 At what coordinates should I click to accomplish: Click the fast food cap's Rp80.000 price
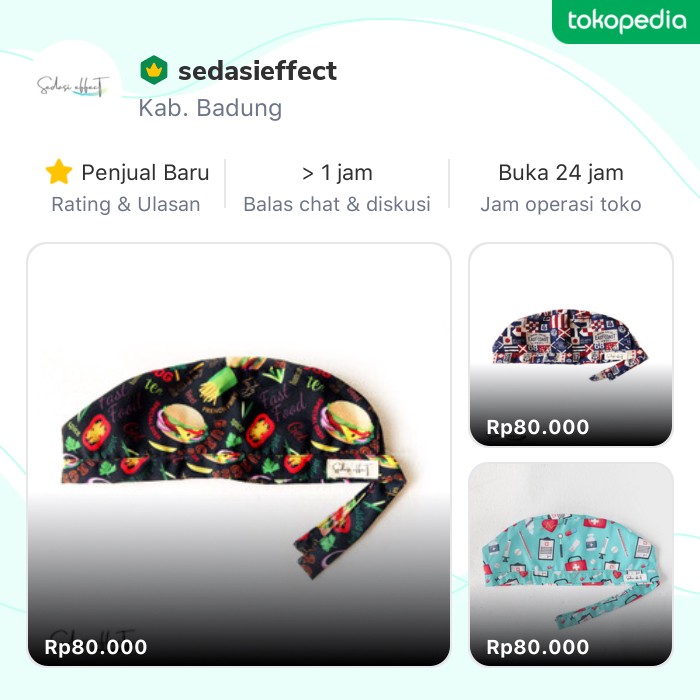click(96, 647)
